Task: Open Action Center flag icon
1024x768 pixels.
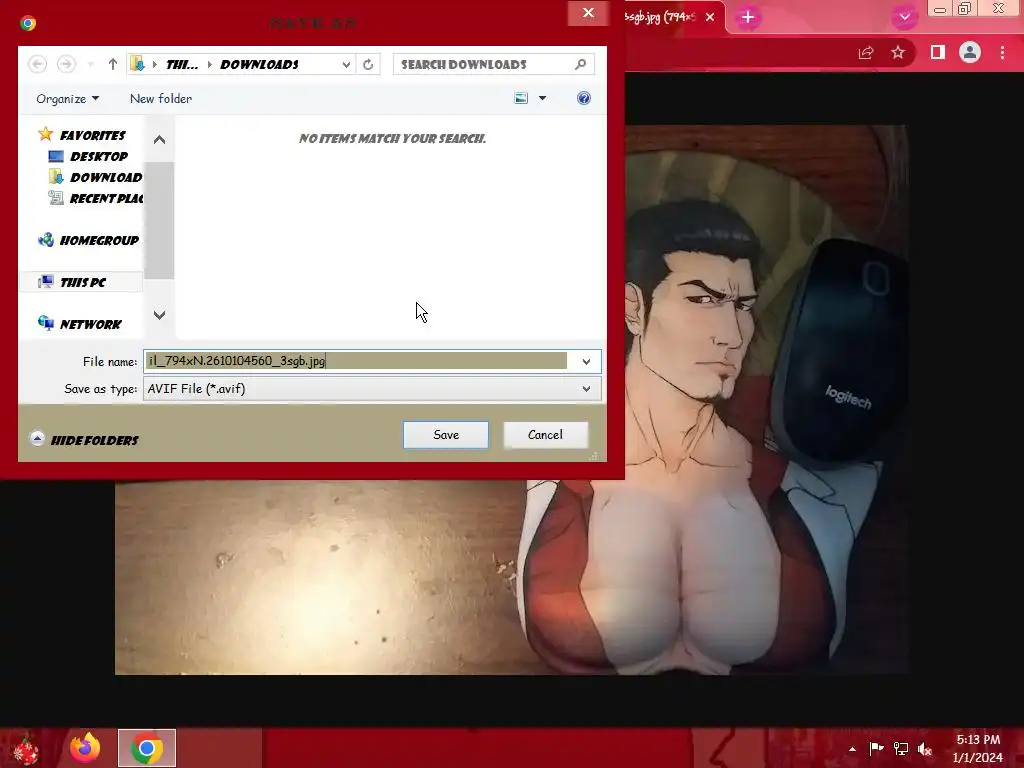Action: 876,749
